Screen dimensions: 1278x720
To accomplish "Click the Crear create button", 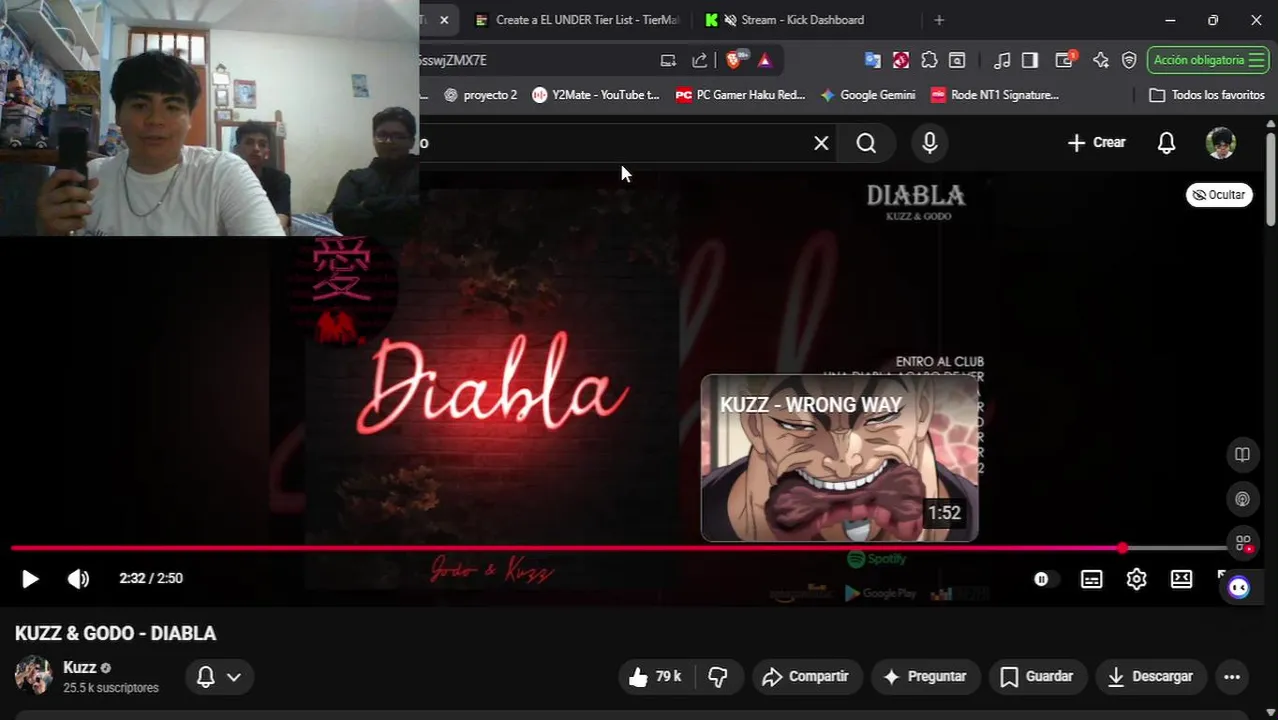I will pyautogui.click(x=1096, y=143).
